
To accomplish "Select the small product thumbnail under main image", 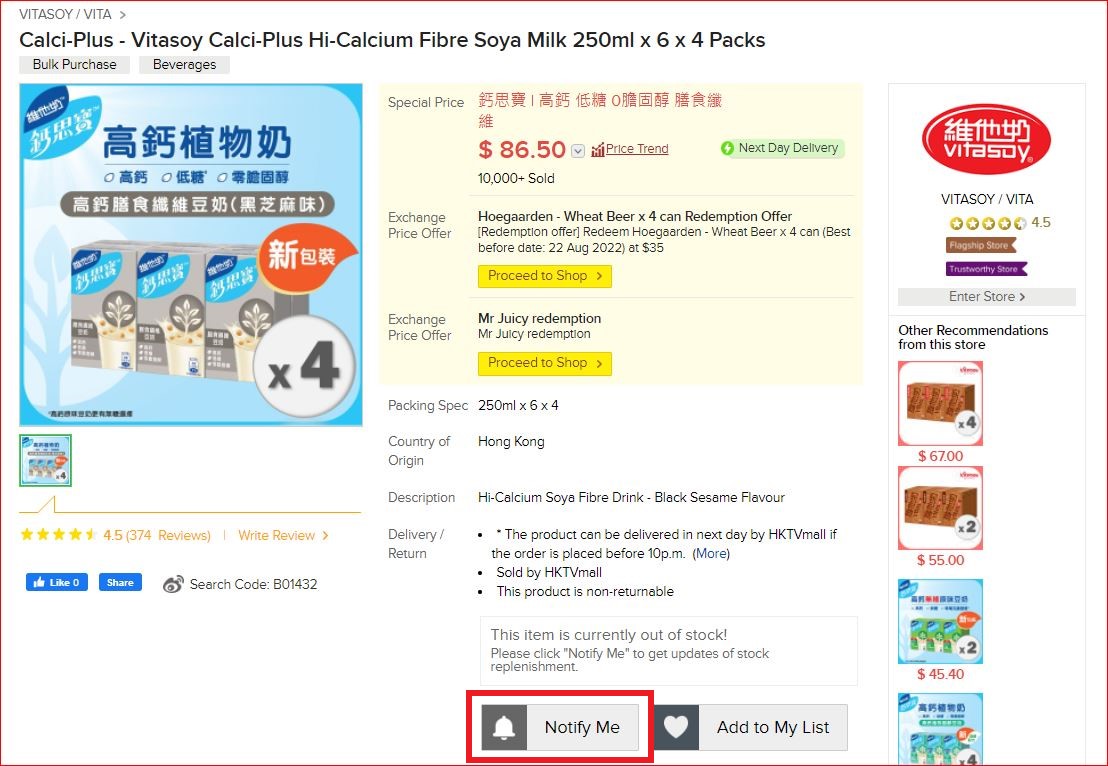I will [x=45, y=460].
